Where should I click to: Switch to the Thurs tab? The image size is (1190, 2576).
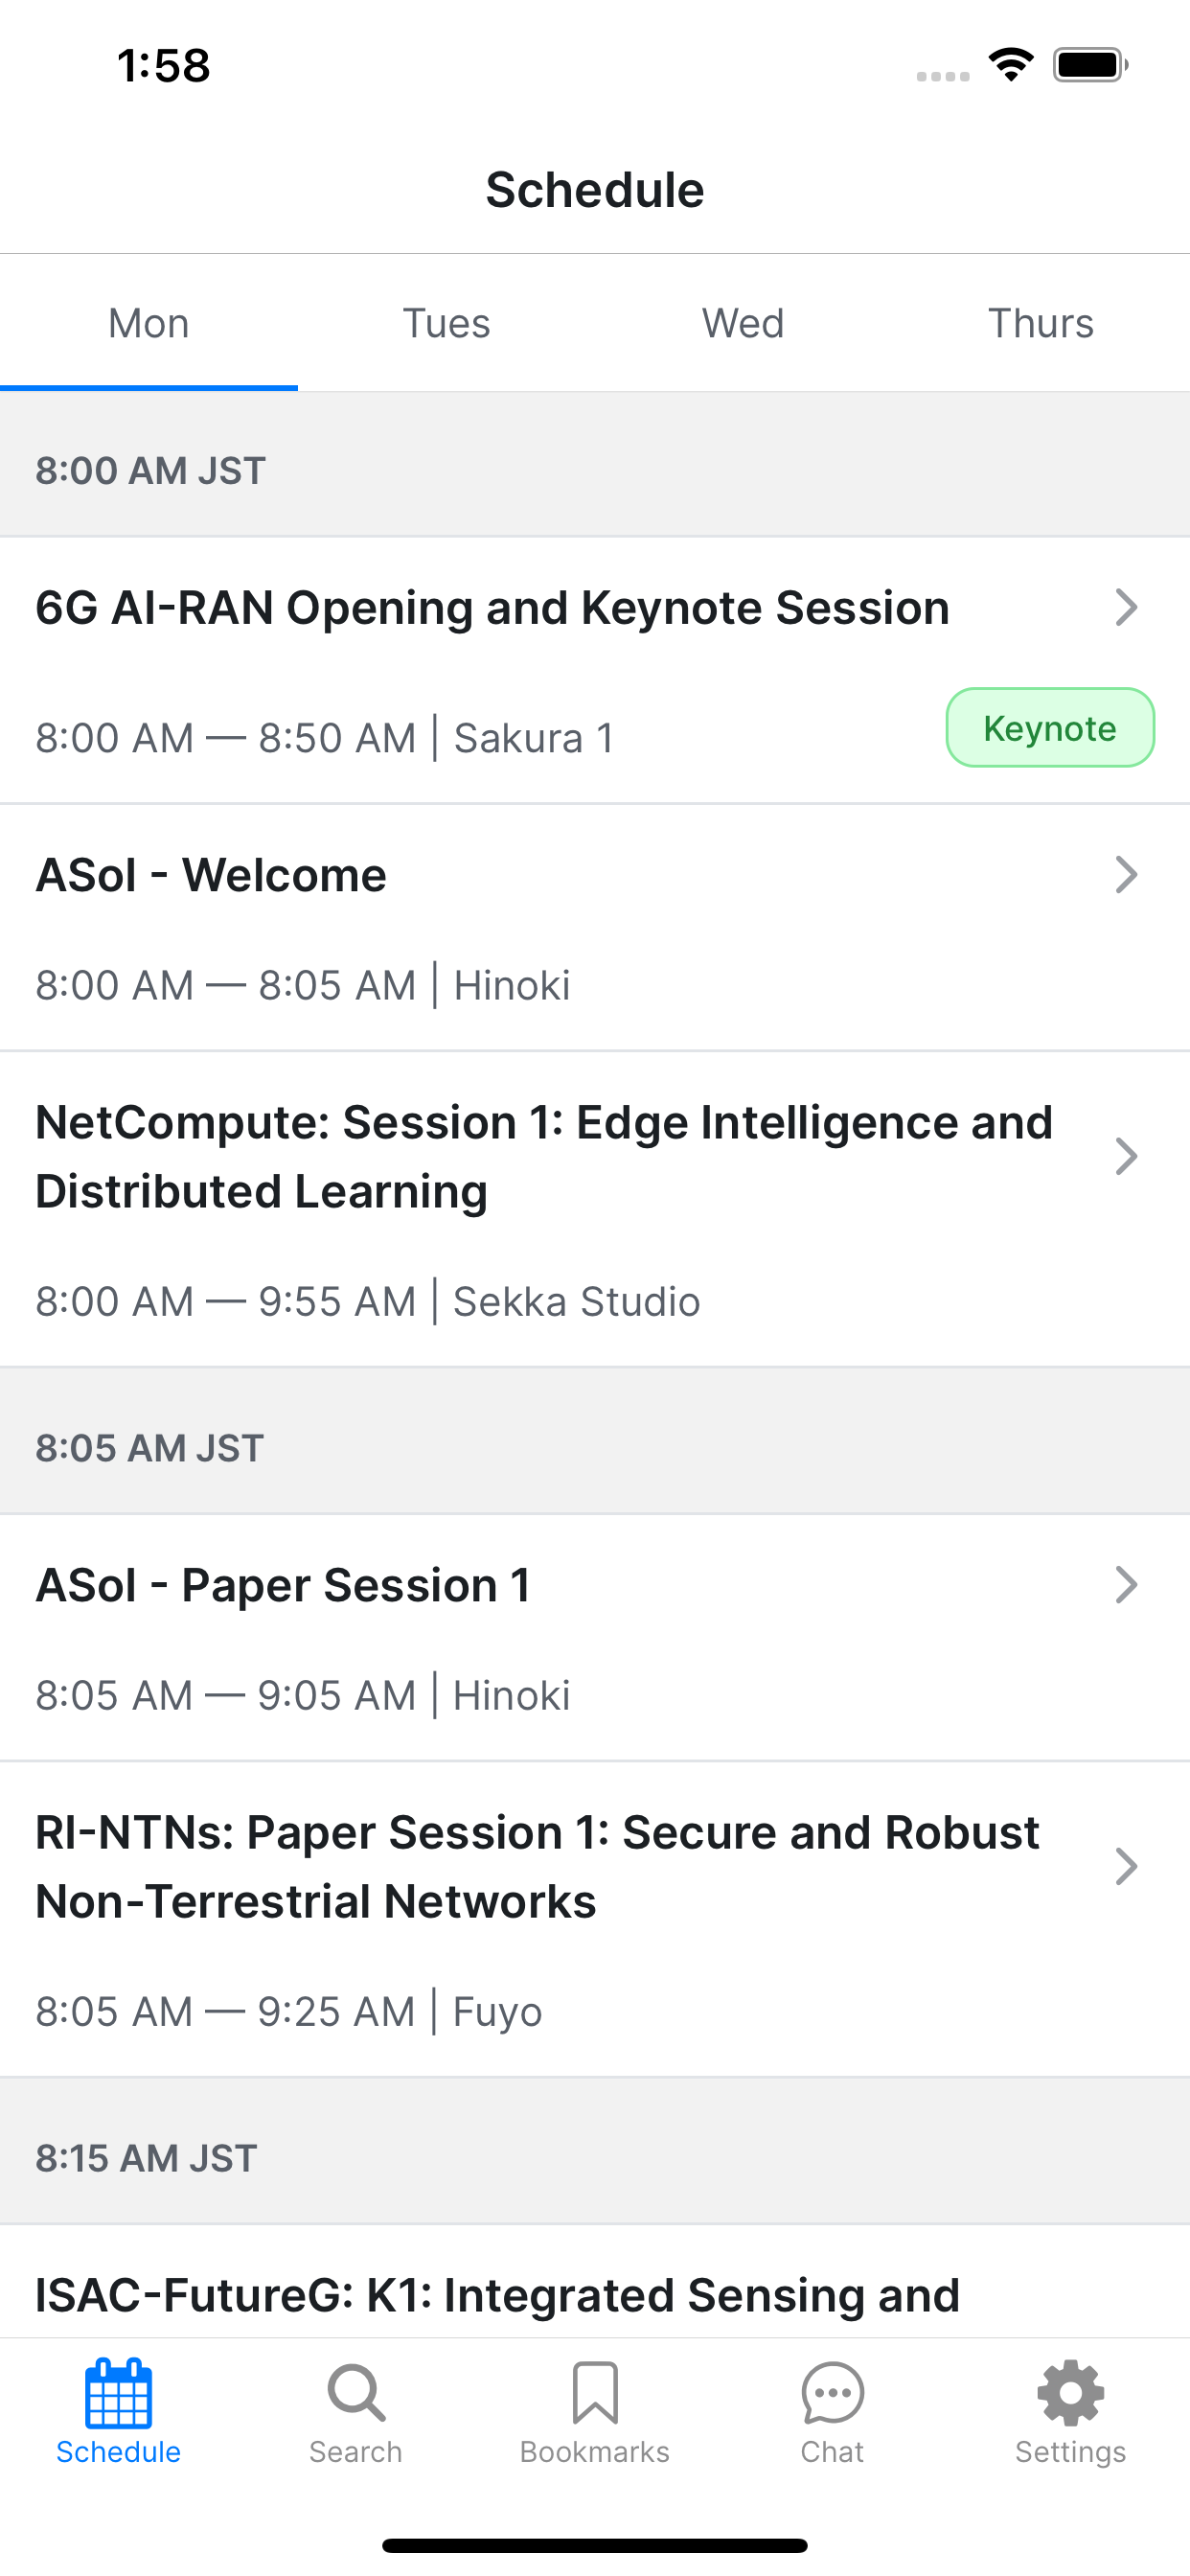tap(1041, 323)
